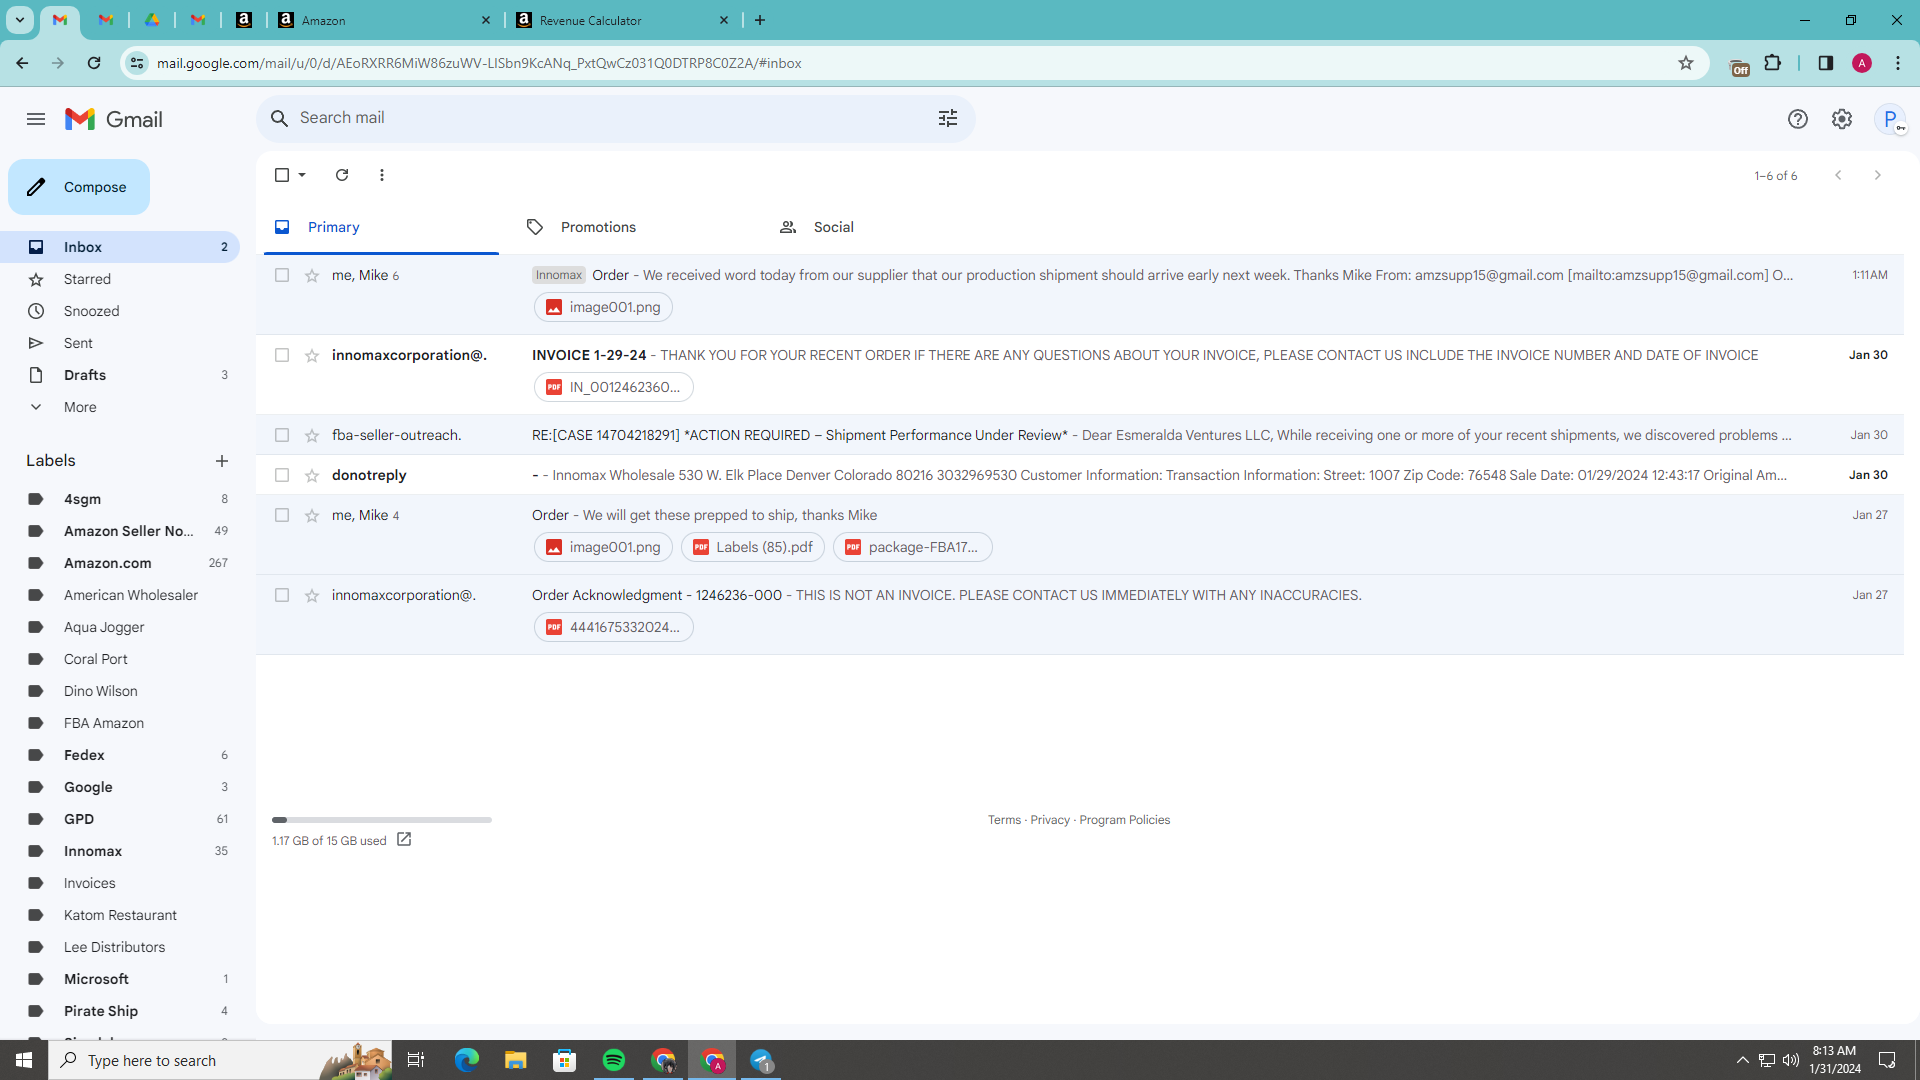
Task: Open the select dropdown arrow beside checkbox
Action: coord(302,175)
